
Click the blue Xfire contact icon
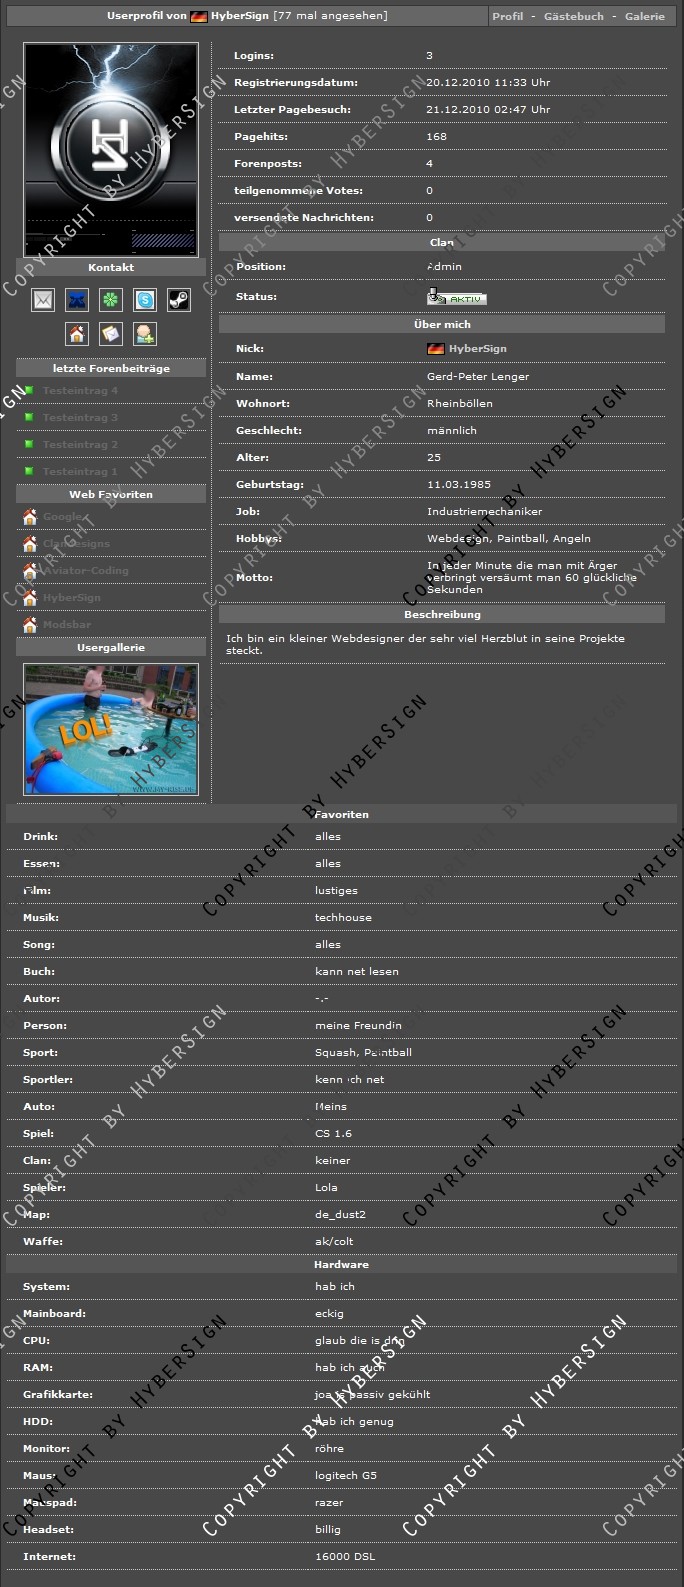pos(77,299)
